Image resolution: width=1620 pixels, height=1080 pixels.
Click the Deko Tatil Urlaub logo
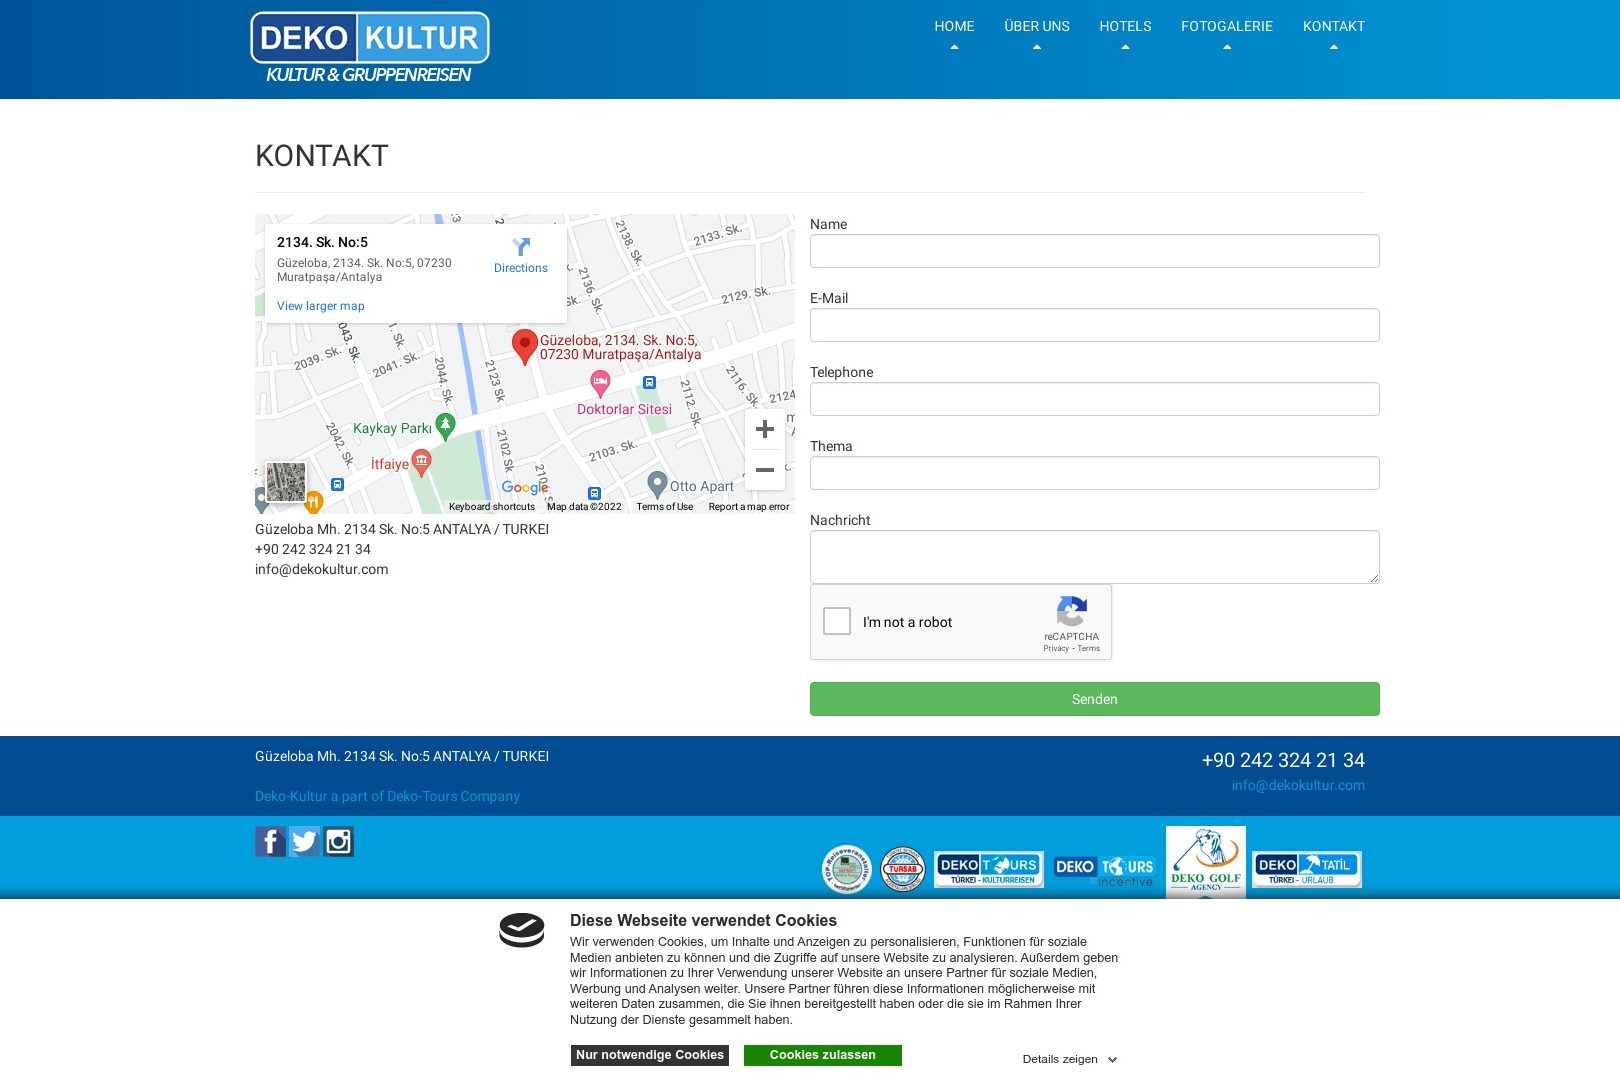[1306, 869]
